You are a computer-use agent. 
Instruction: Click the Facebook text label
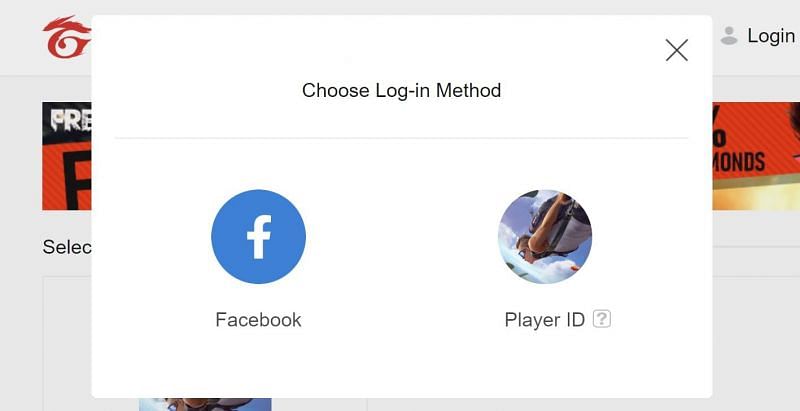click(258, 320)
